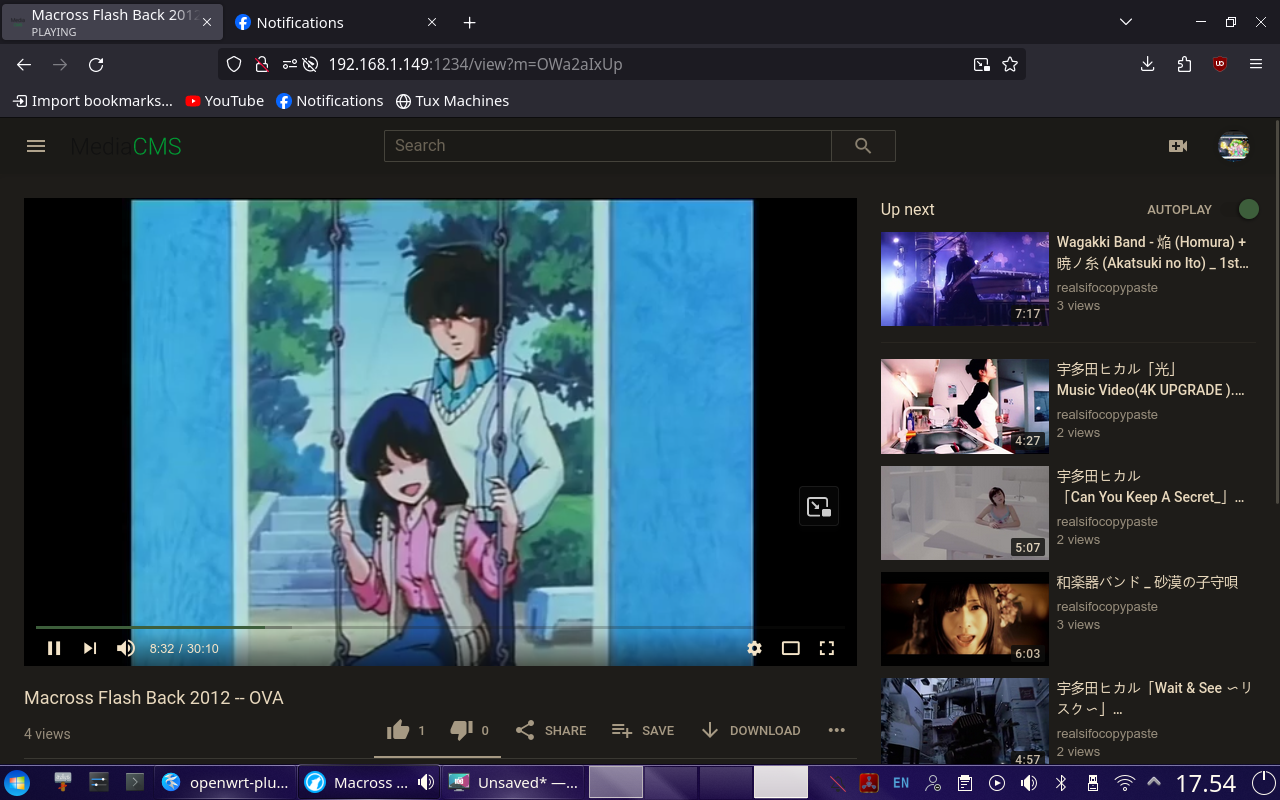Go back in browser history
Viewport: 1280px width, 800px height.
click(24, 64)
